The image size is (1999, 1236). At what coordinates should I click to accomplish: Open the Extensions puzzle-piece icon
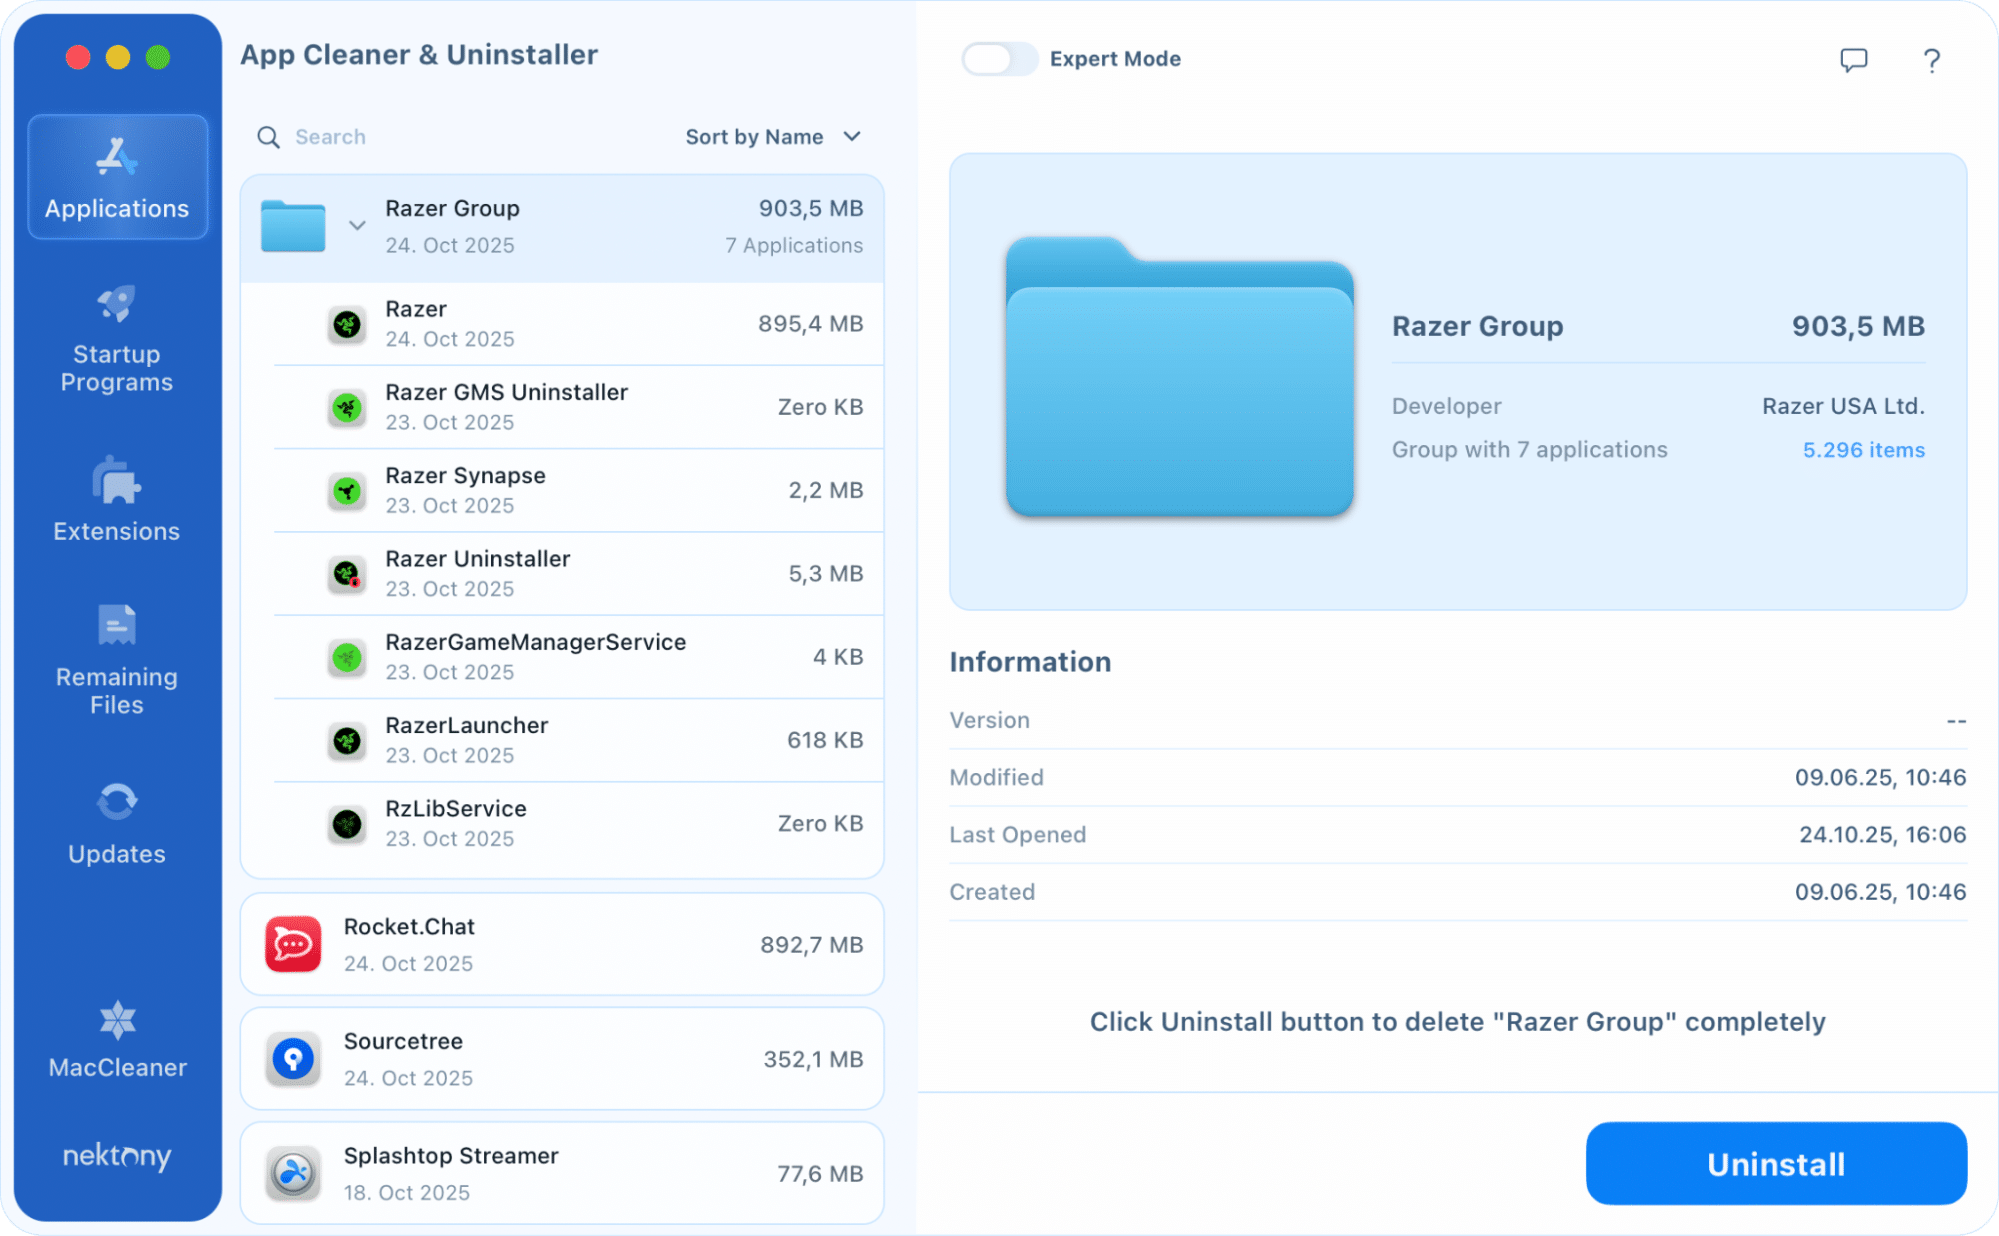[x=116, y=481]
